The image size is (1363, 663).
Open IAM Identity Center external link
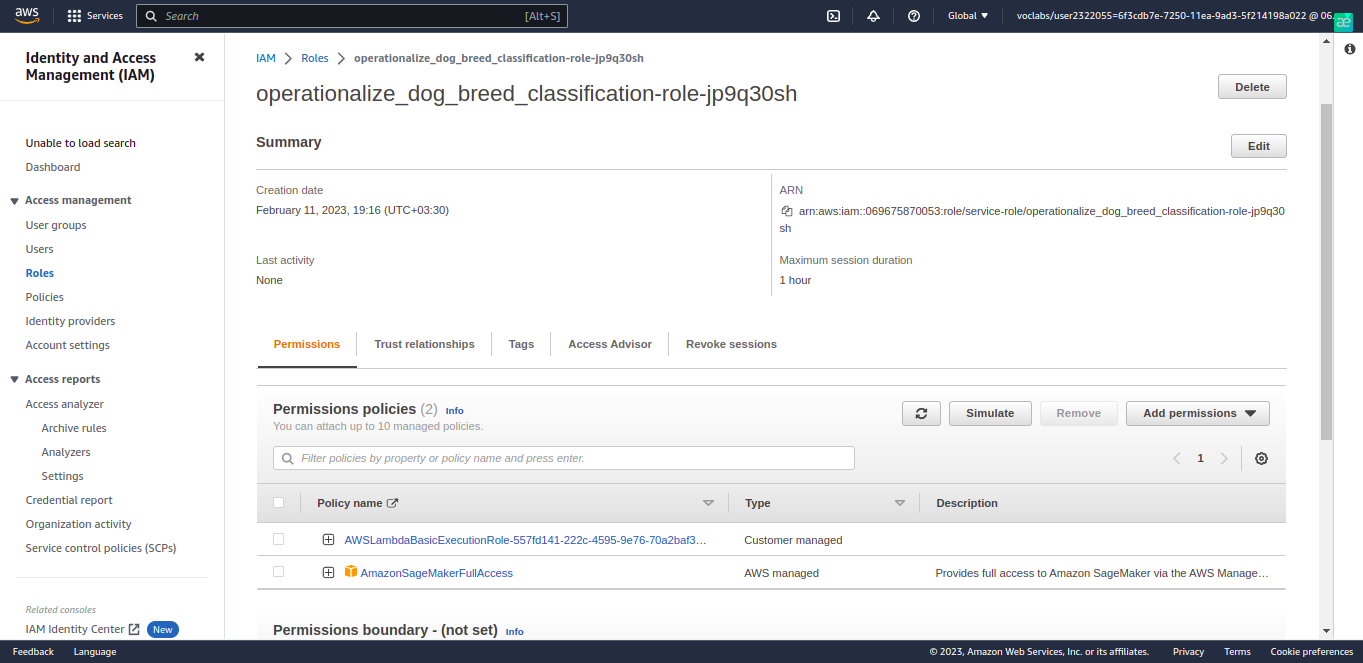83,629
